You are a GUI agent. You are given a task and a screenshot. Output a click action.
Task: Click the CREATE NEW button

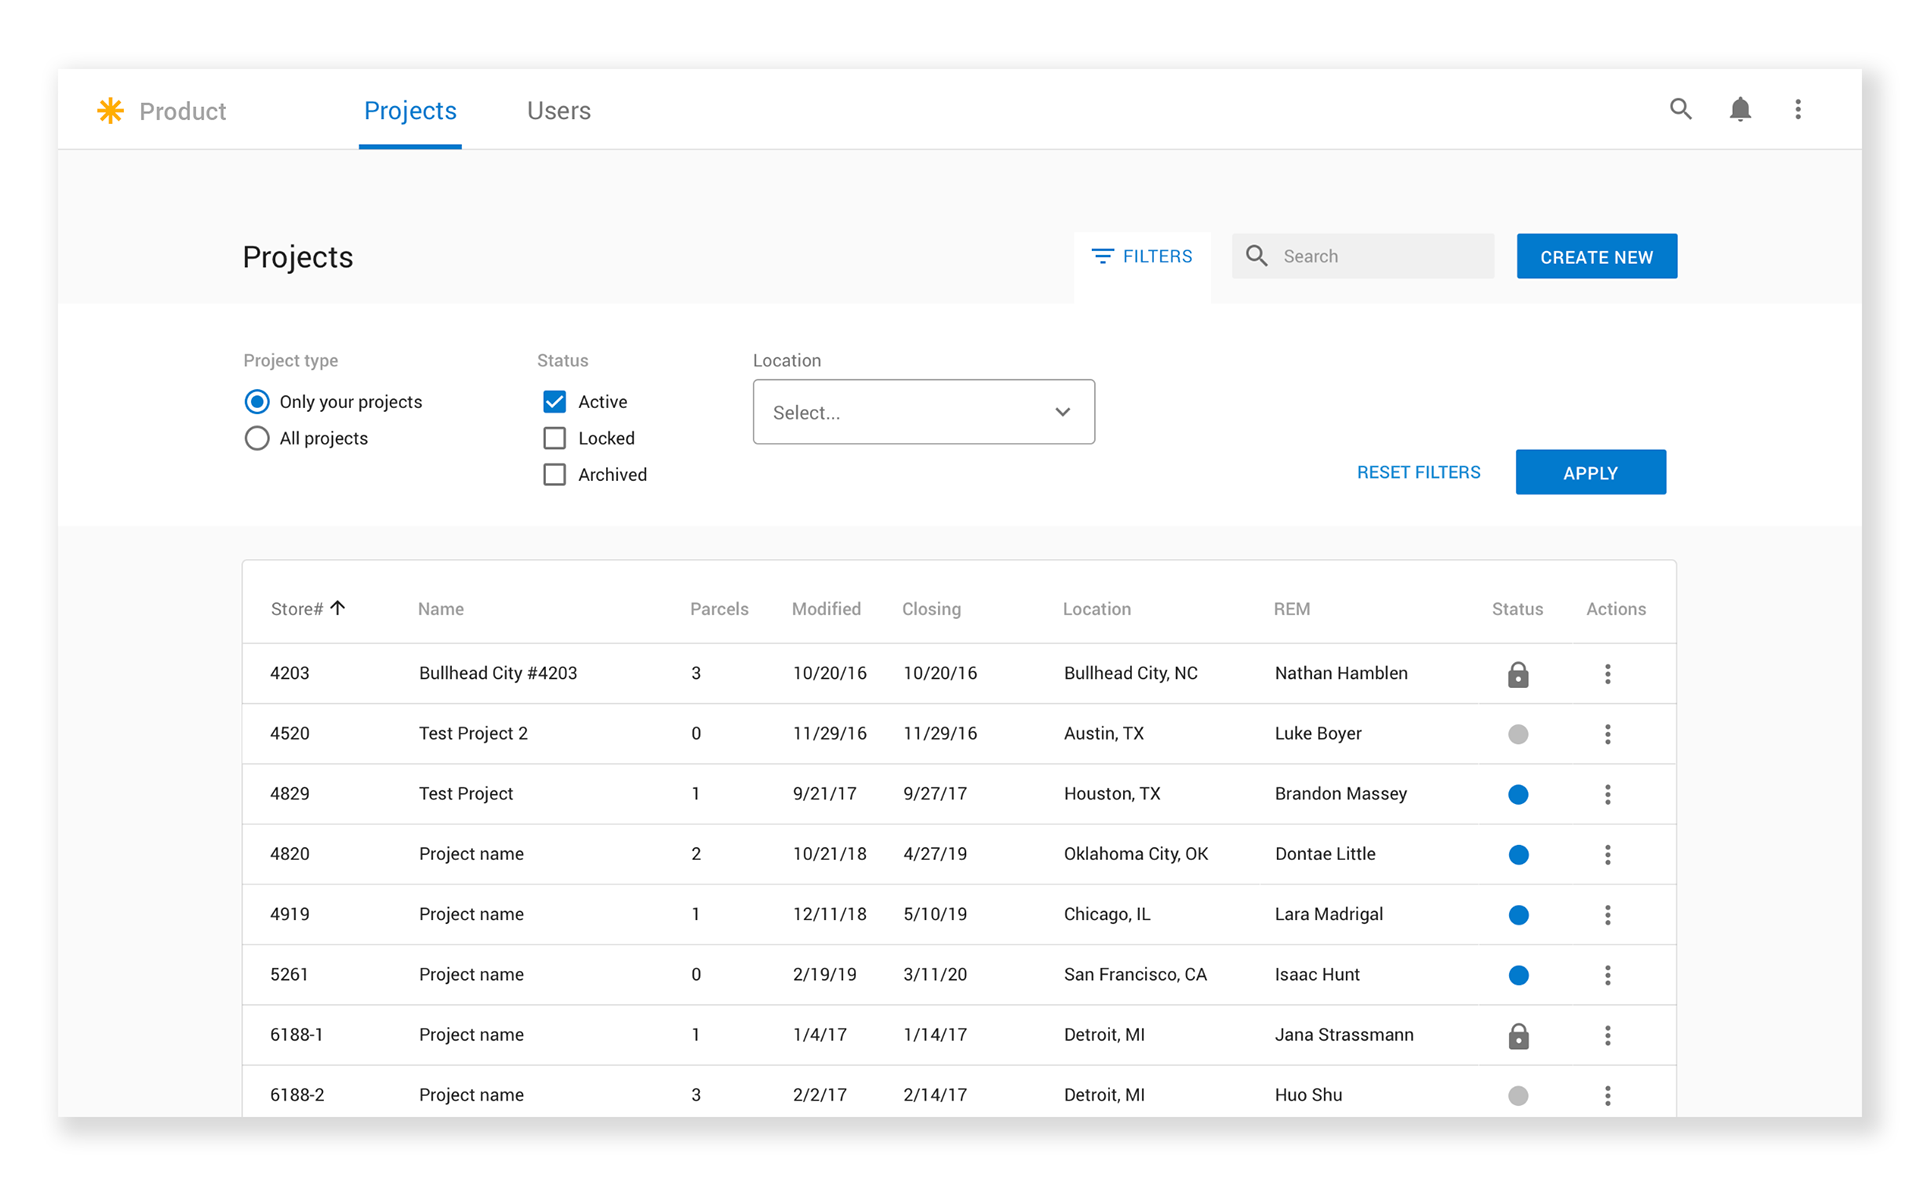point(1596,256)
